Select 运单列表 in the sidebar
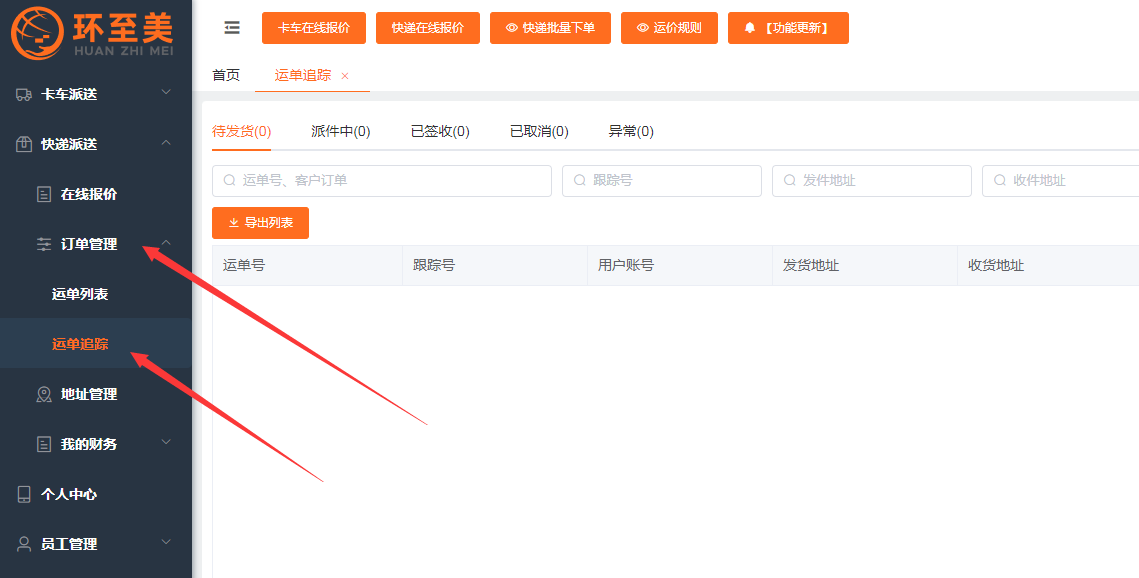Viewport: 1139px width, 578px height. [x=80, y=294]
